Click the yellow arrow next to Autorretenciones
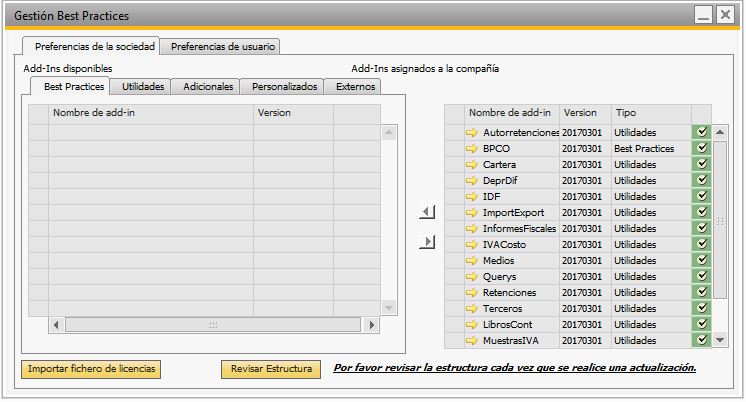 coord(472,132)
